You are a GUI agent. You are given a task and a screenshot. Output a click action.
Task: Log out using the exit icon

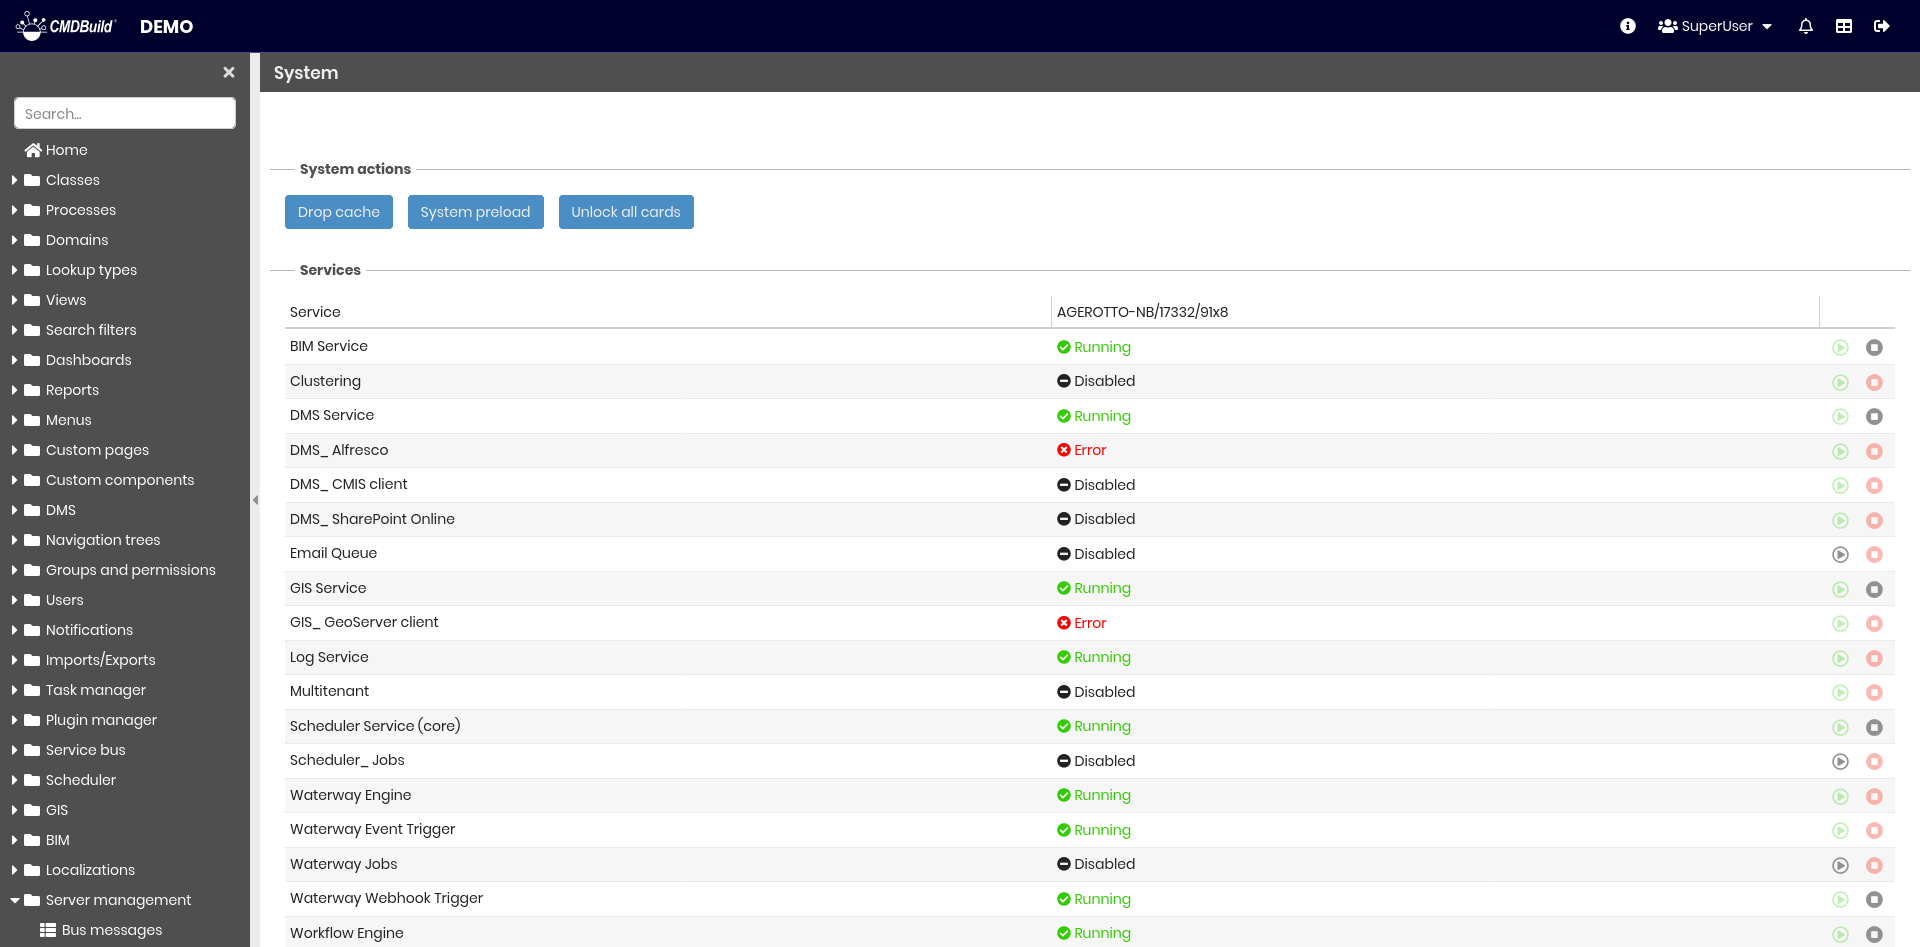pyautogui.click(x=1882, y=26)
